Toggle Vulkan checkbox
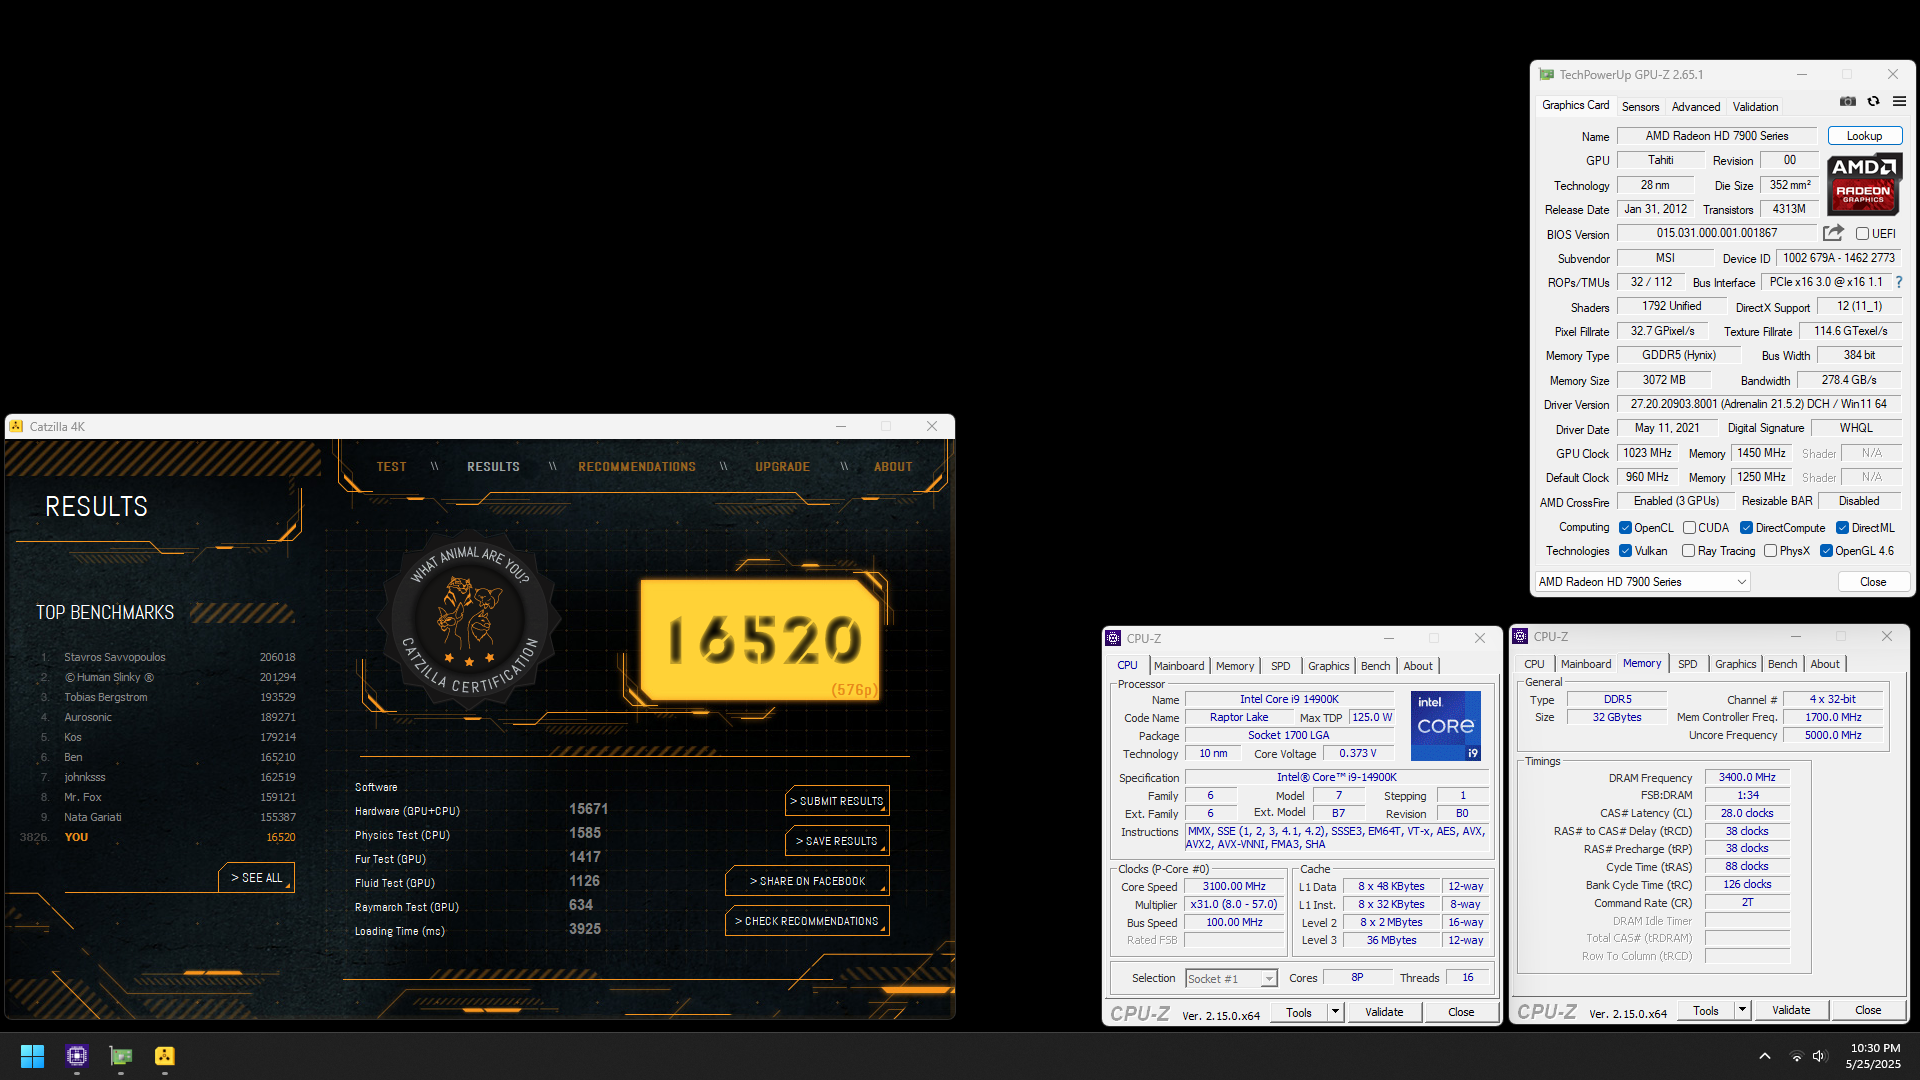The width and height of the screenshot is (1920, 1080). (x=1625, y=551)
